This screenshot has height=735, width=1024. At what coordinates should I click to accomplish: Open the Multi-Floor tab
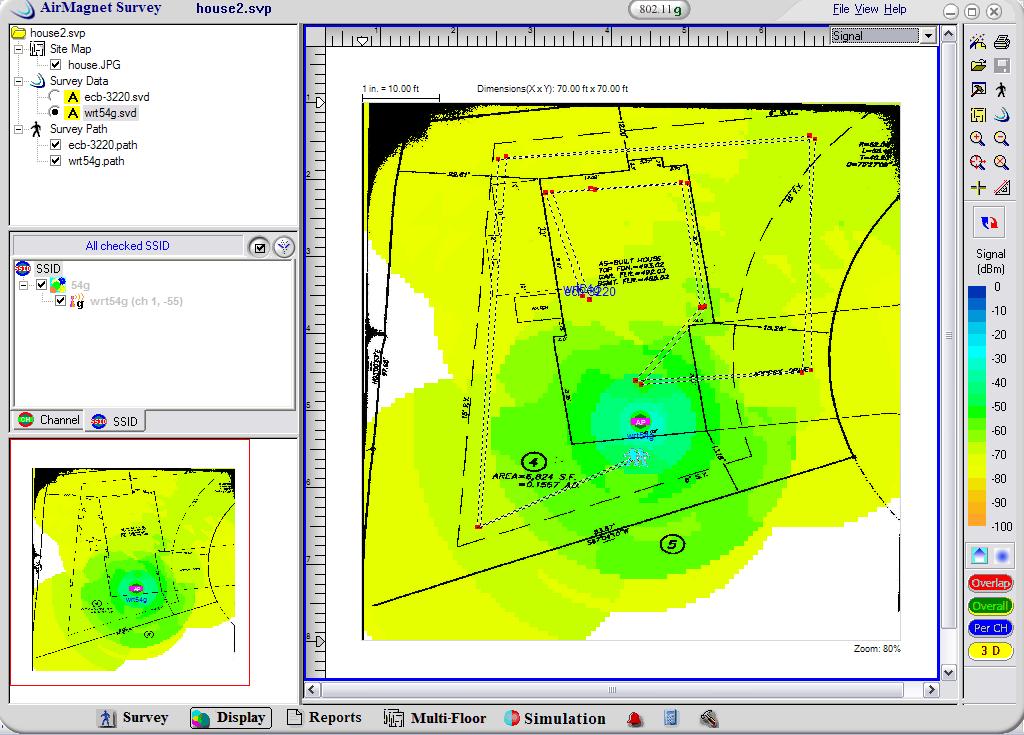[x=435, y=718]
